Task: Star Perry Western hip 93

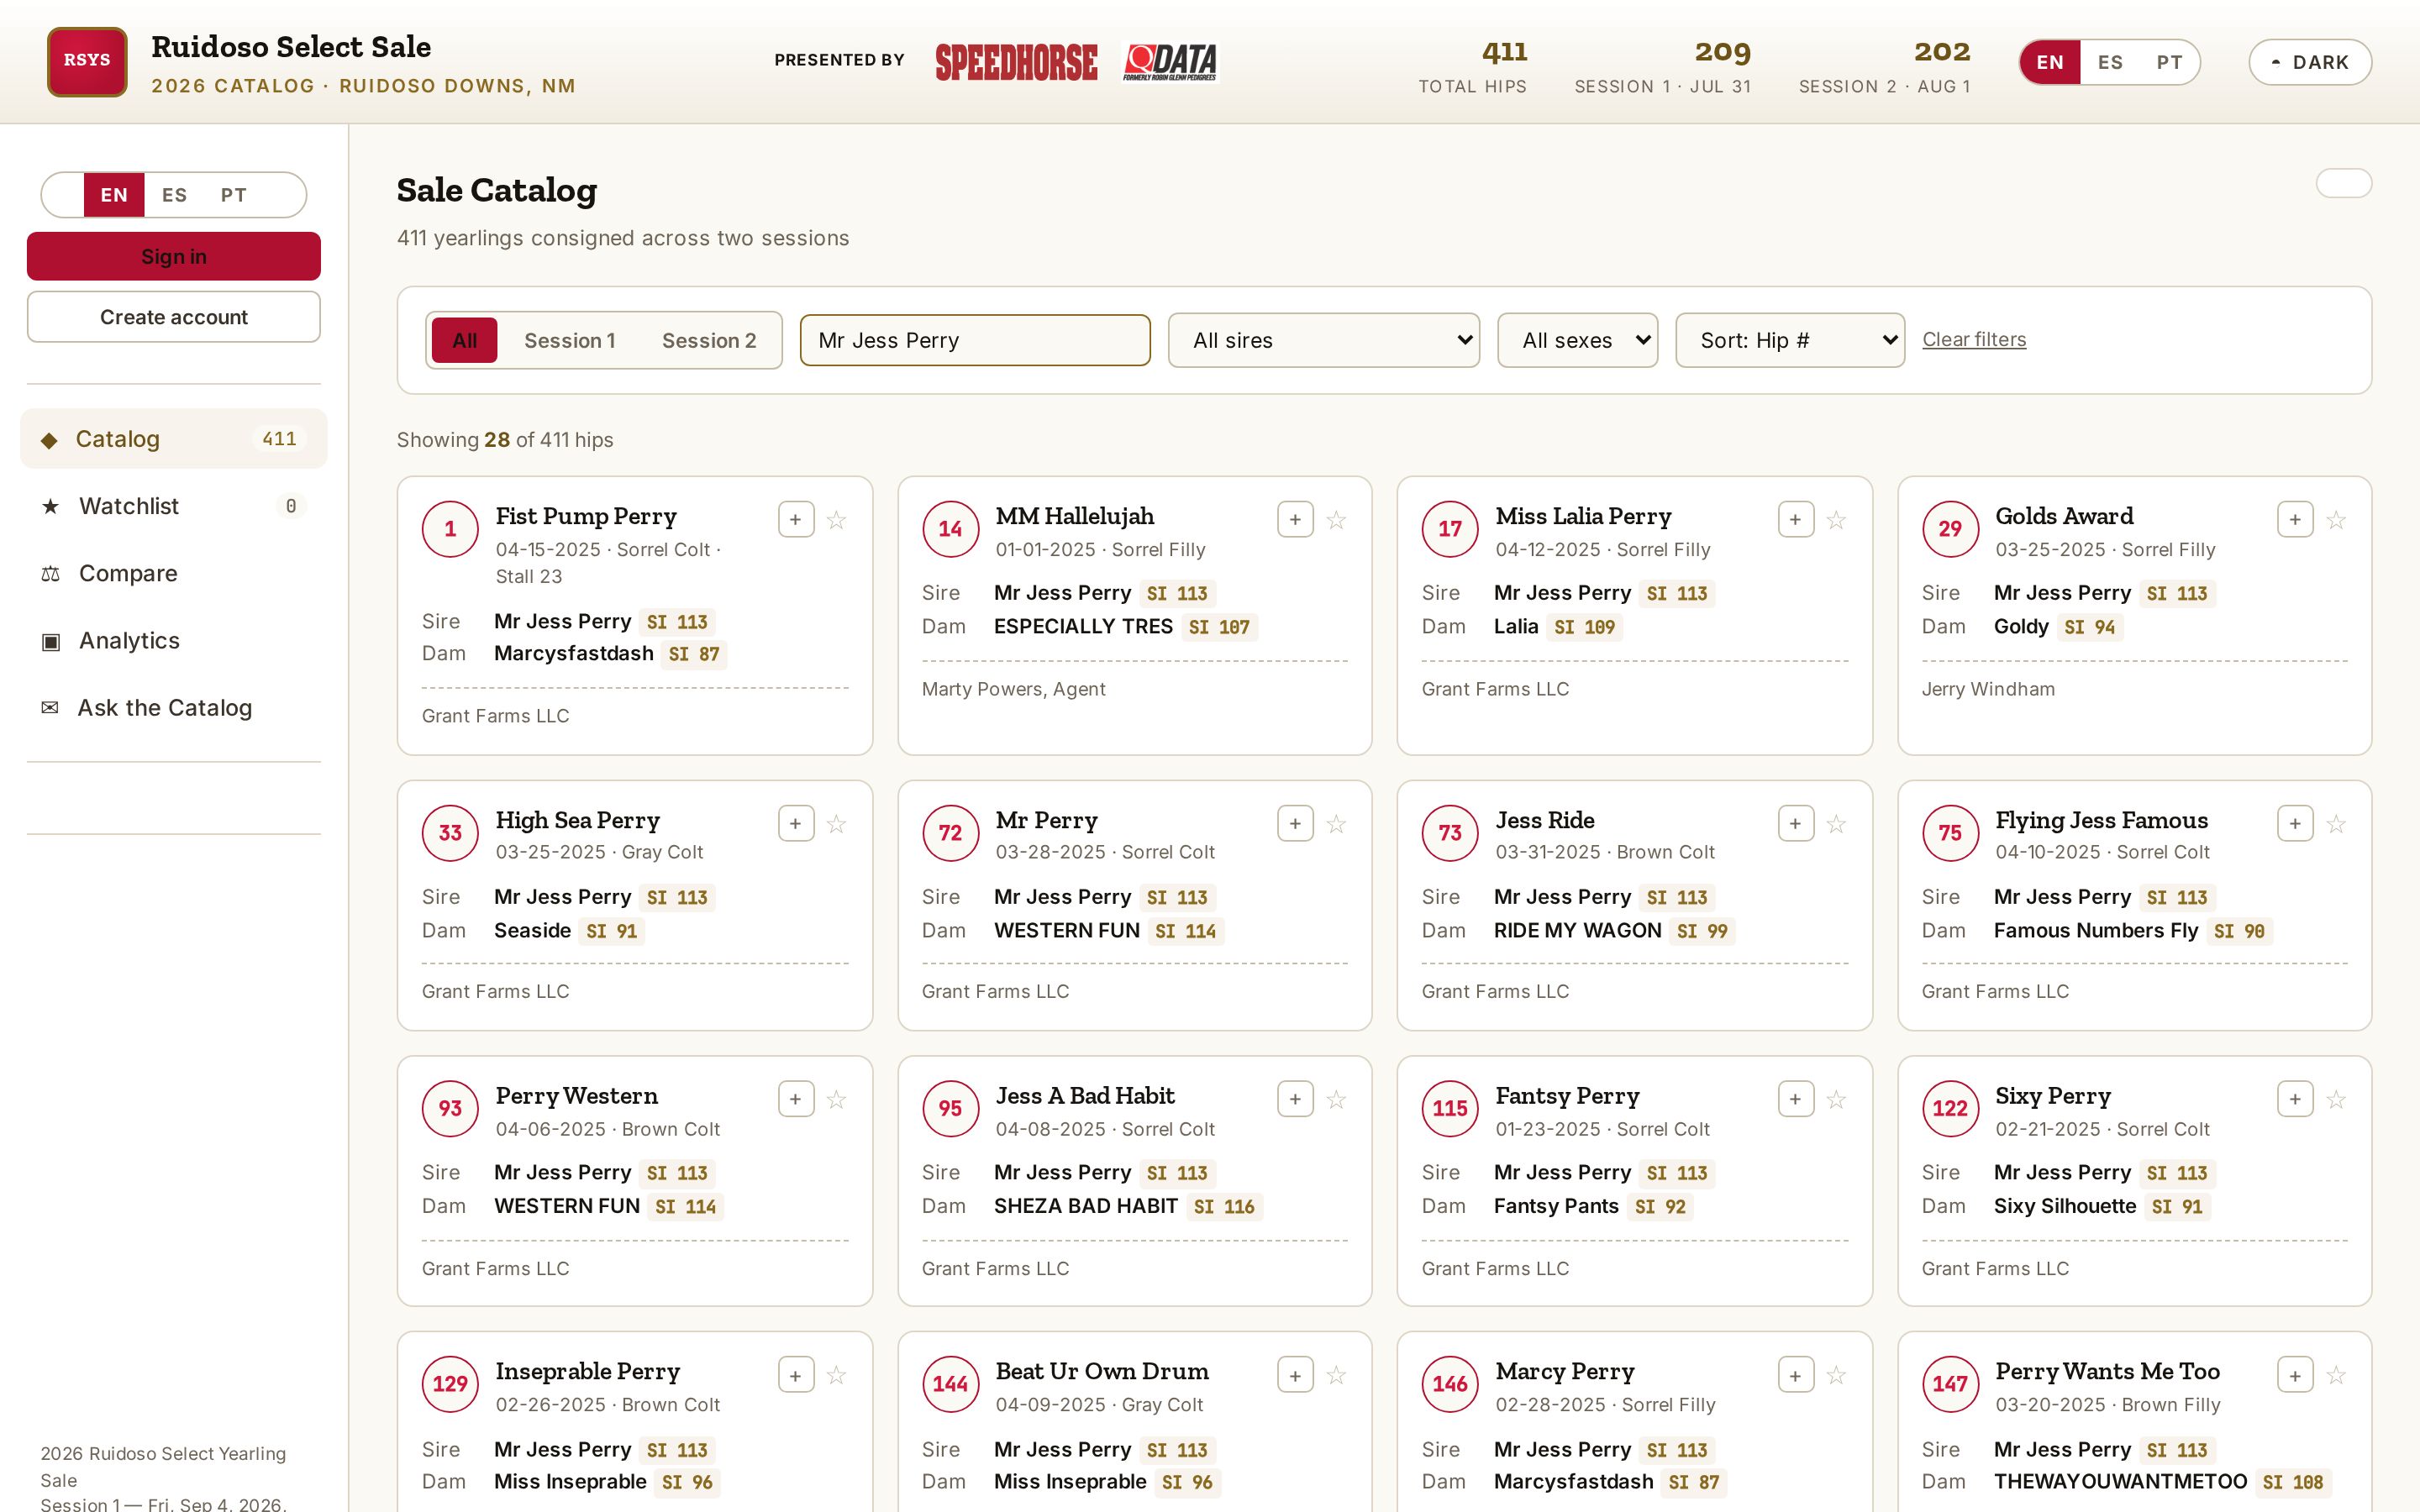Action: click(836, 1100)
